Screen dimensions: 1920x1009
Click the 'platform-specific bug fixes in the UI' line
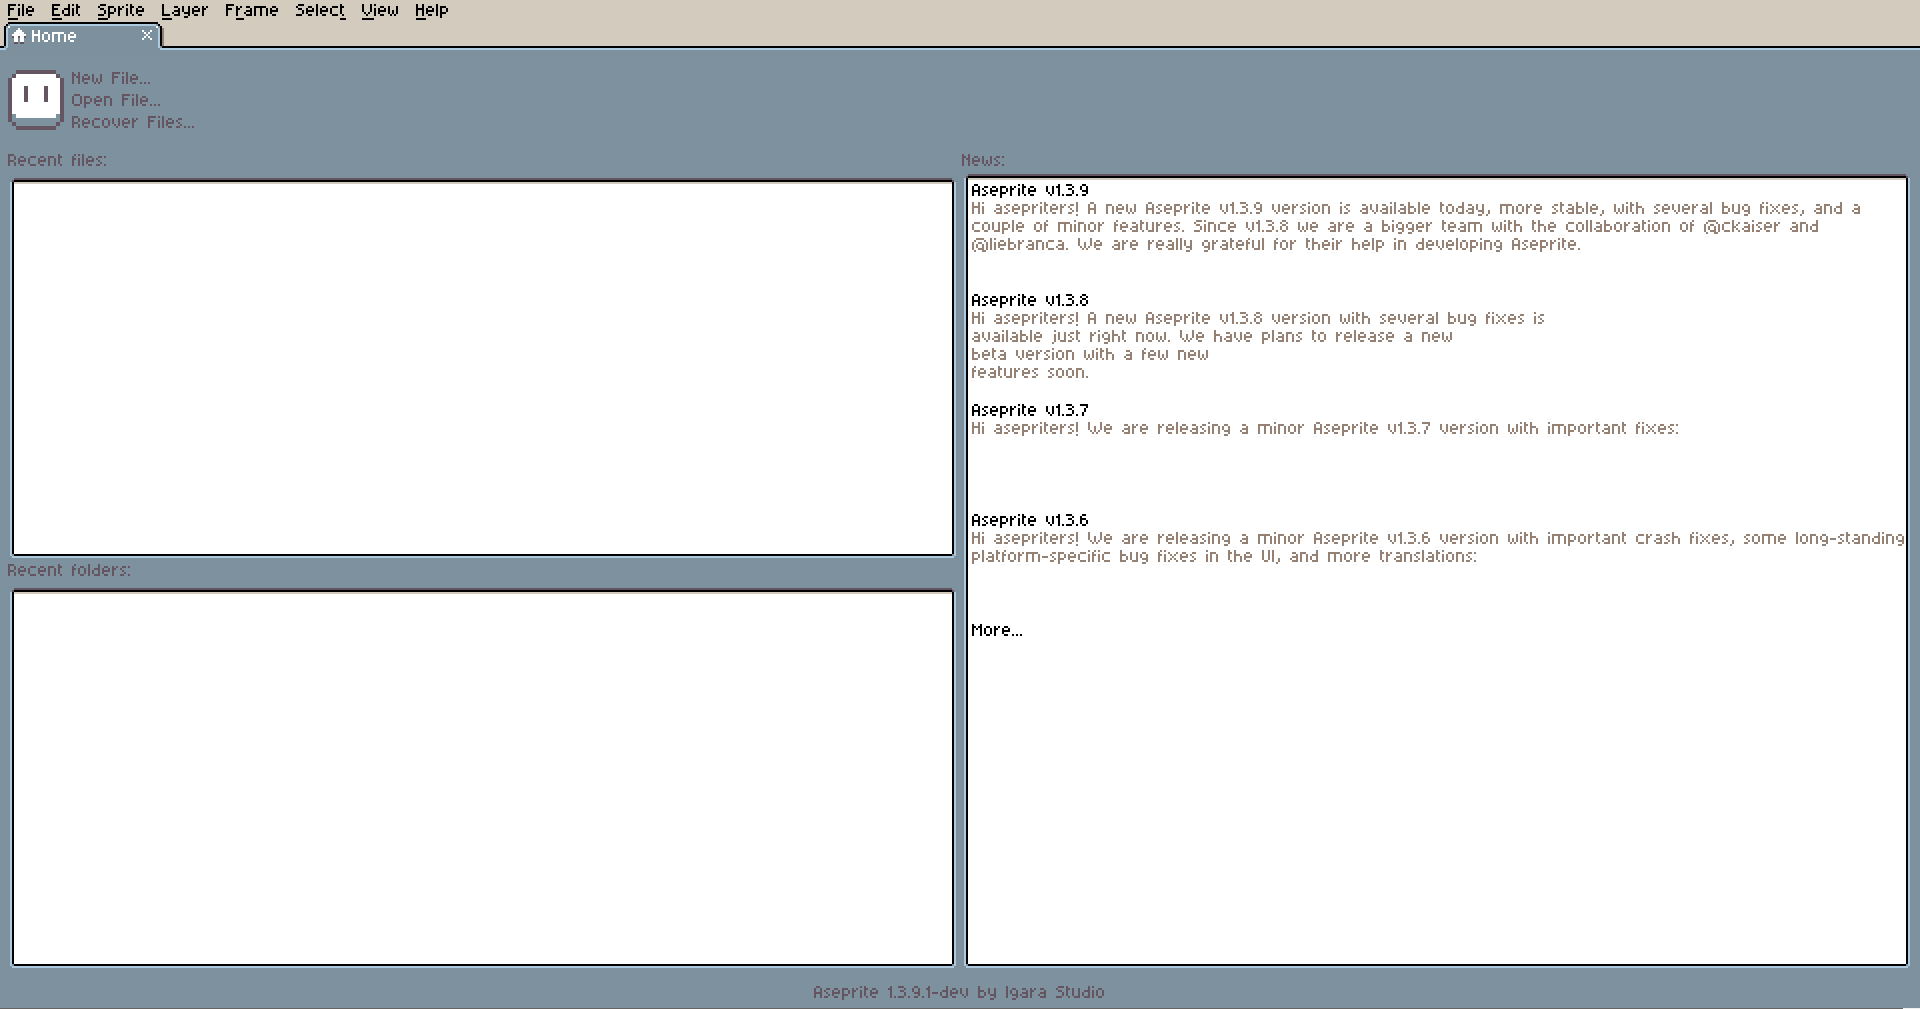pyautogui.click(x=1224, y=556)
